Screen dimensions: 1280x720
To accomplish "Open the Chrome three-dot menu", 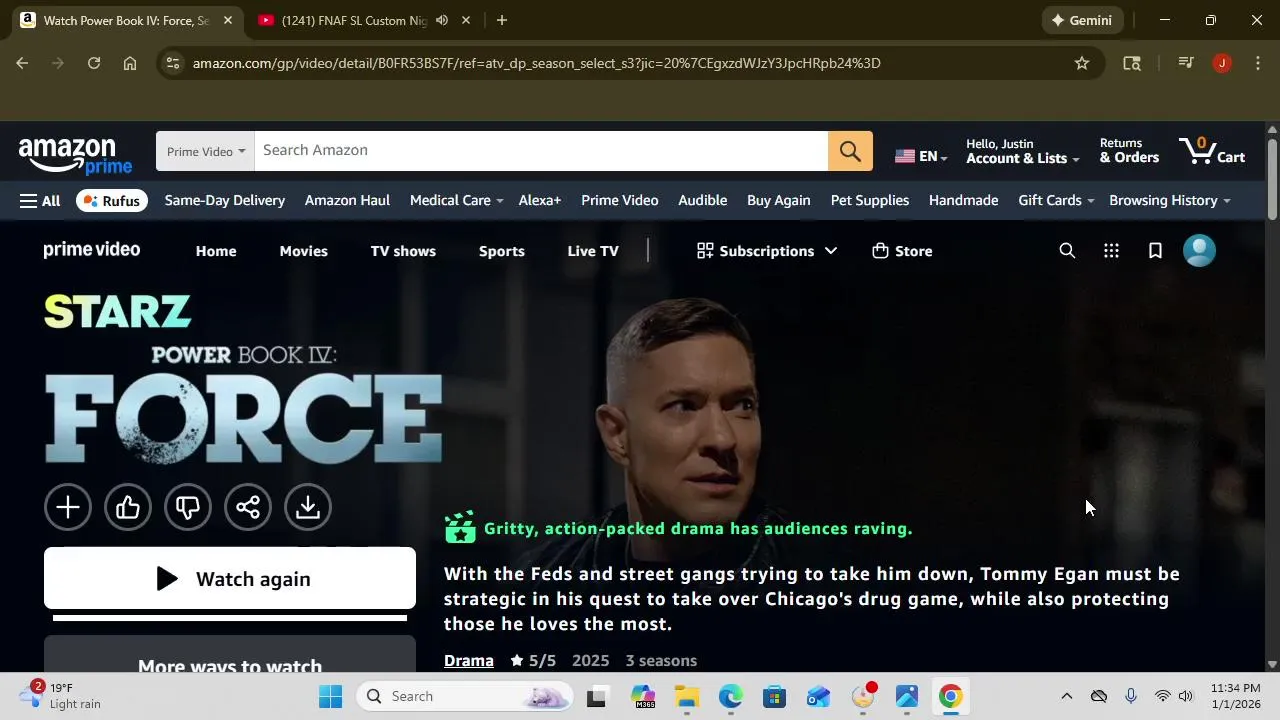I will point(1258,63).
